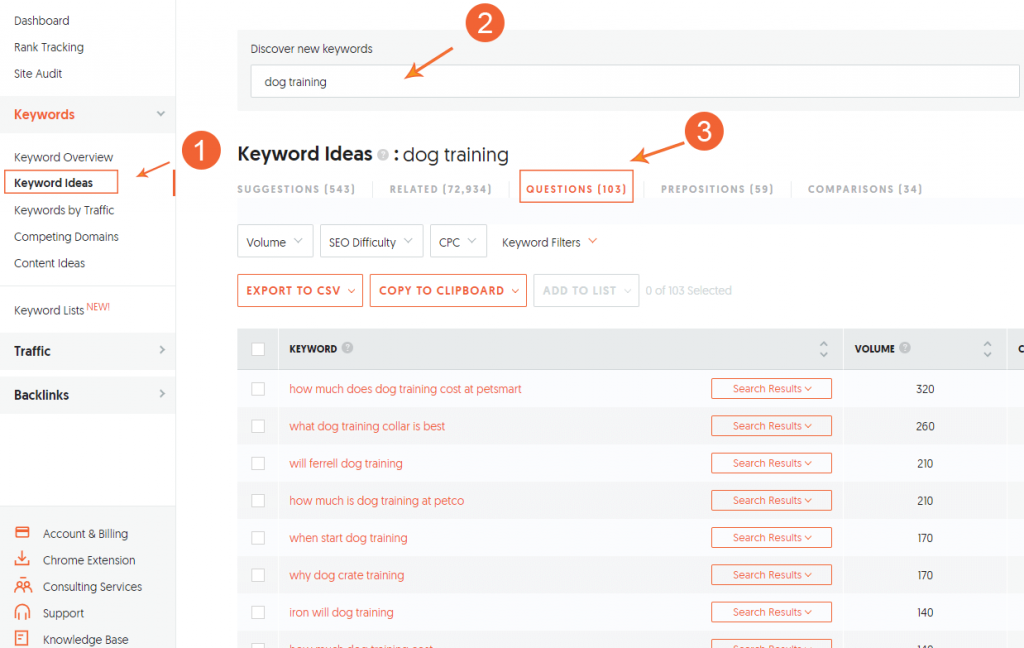This screenshot has width=1024, height=648.
Task: Click the volume value 320
Action: coord(925,389)
